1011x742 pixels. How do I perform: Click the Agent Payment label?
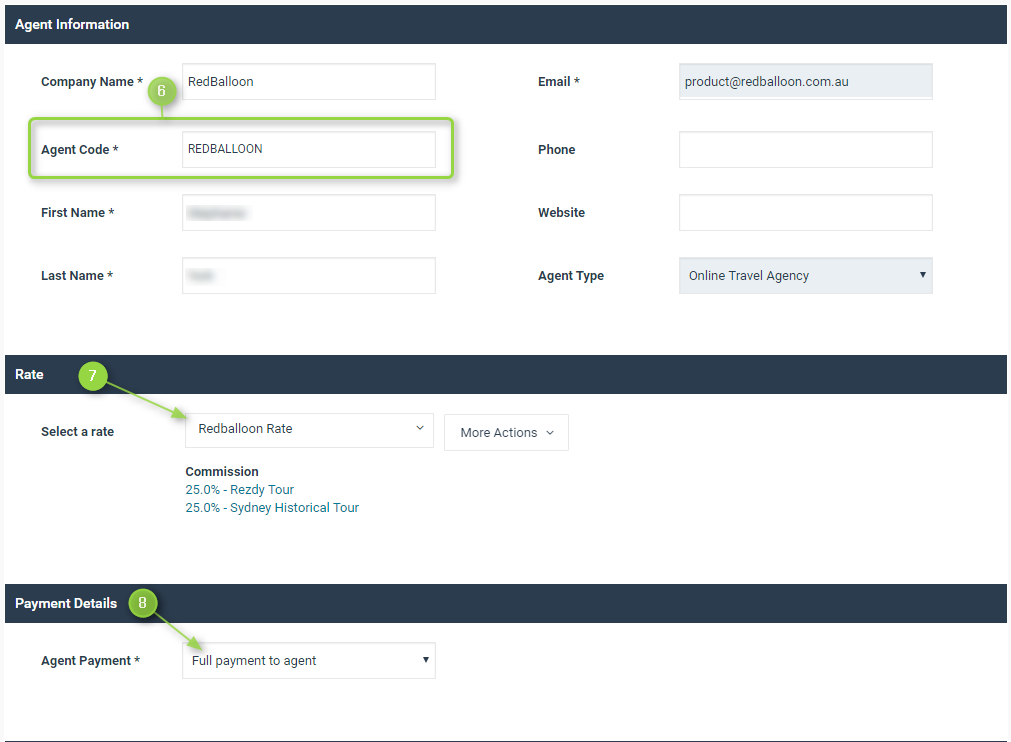pyautogui.click(x=91, y=661)
